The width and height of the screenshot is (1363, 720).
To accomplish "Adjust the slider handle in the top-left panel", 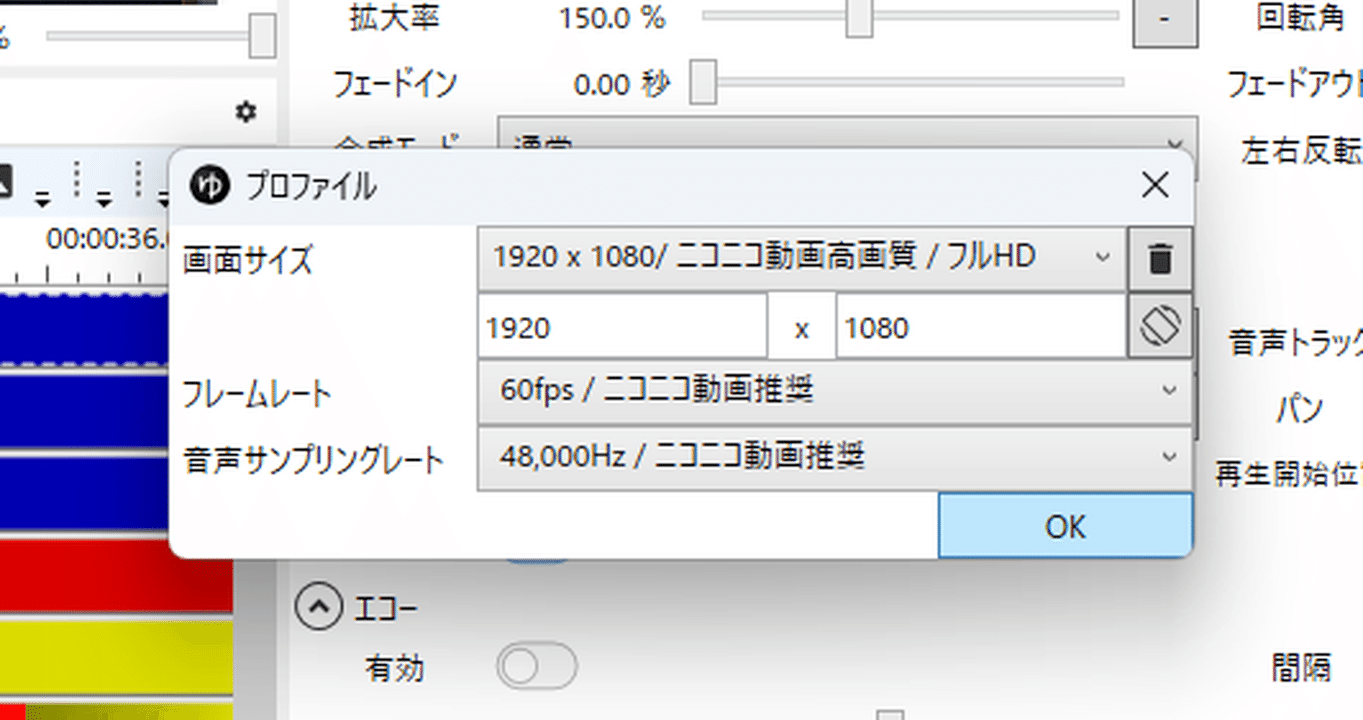I will click(262, 36).
